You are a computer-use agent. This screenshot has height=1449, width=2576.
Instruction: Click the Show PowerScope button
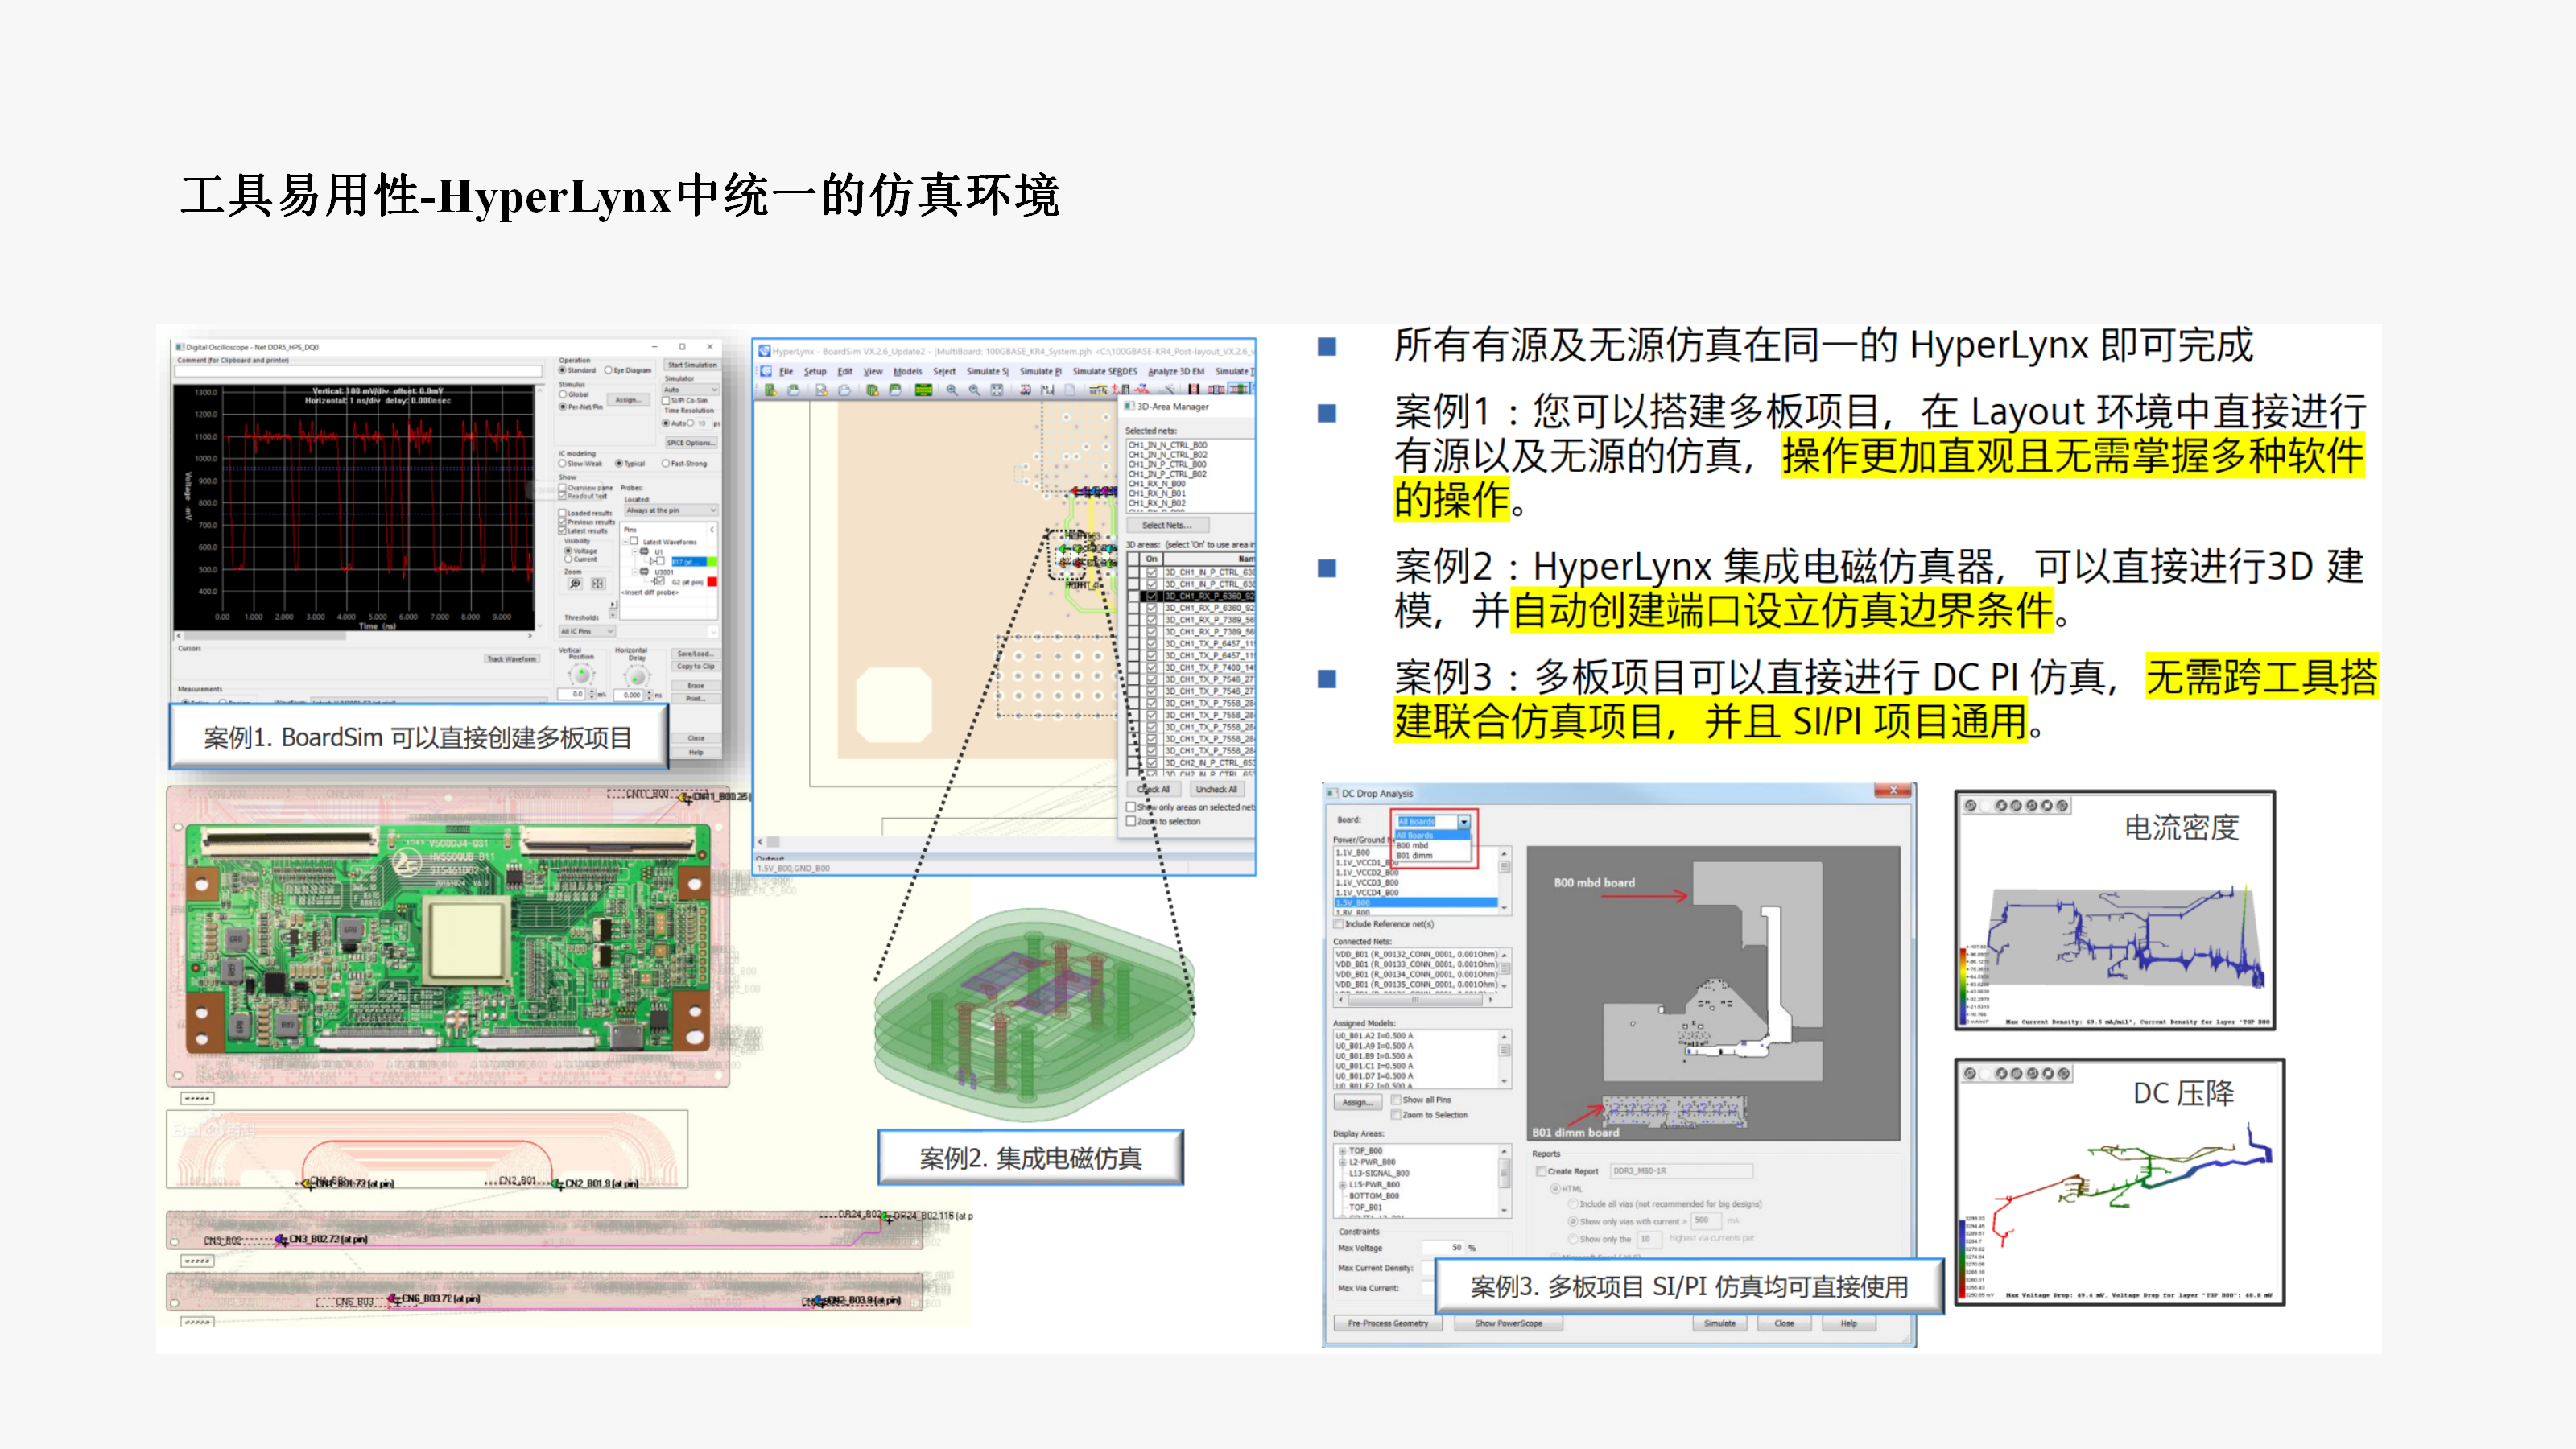(x=1509, y=1324)
